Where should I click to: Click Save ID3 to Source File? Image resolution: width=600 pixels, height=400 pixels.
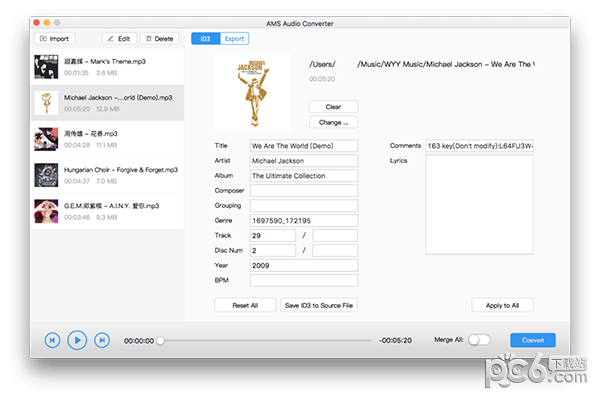click(319, 305)
